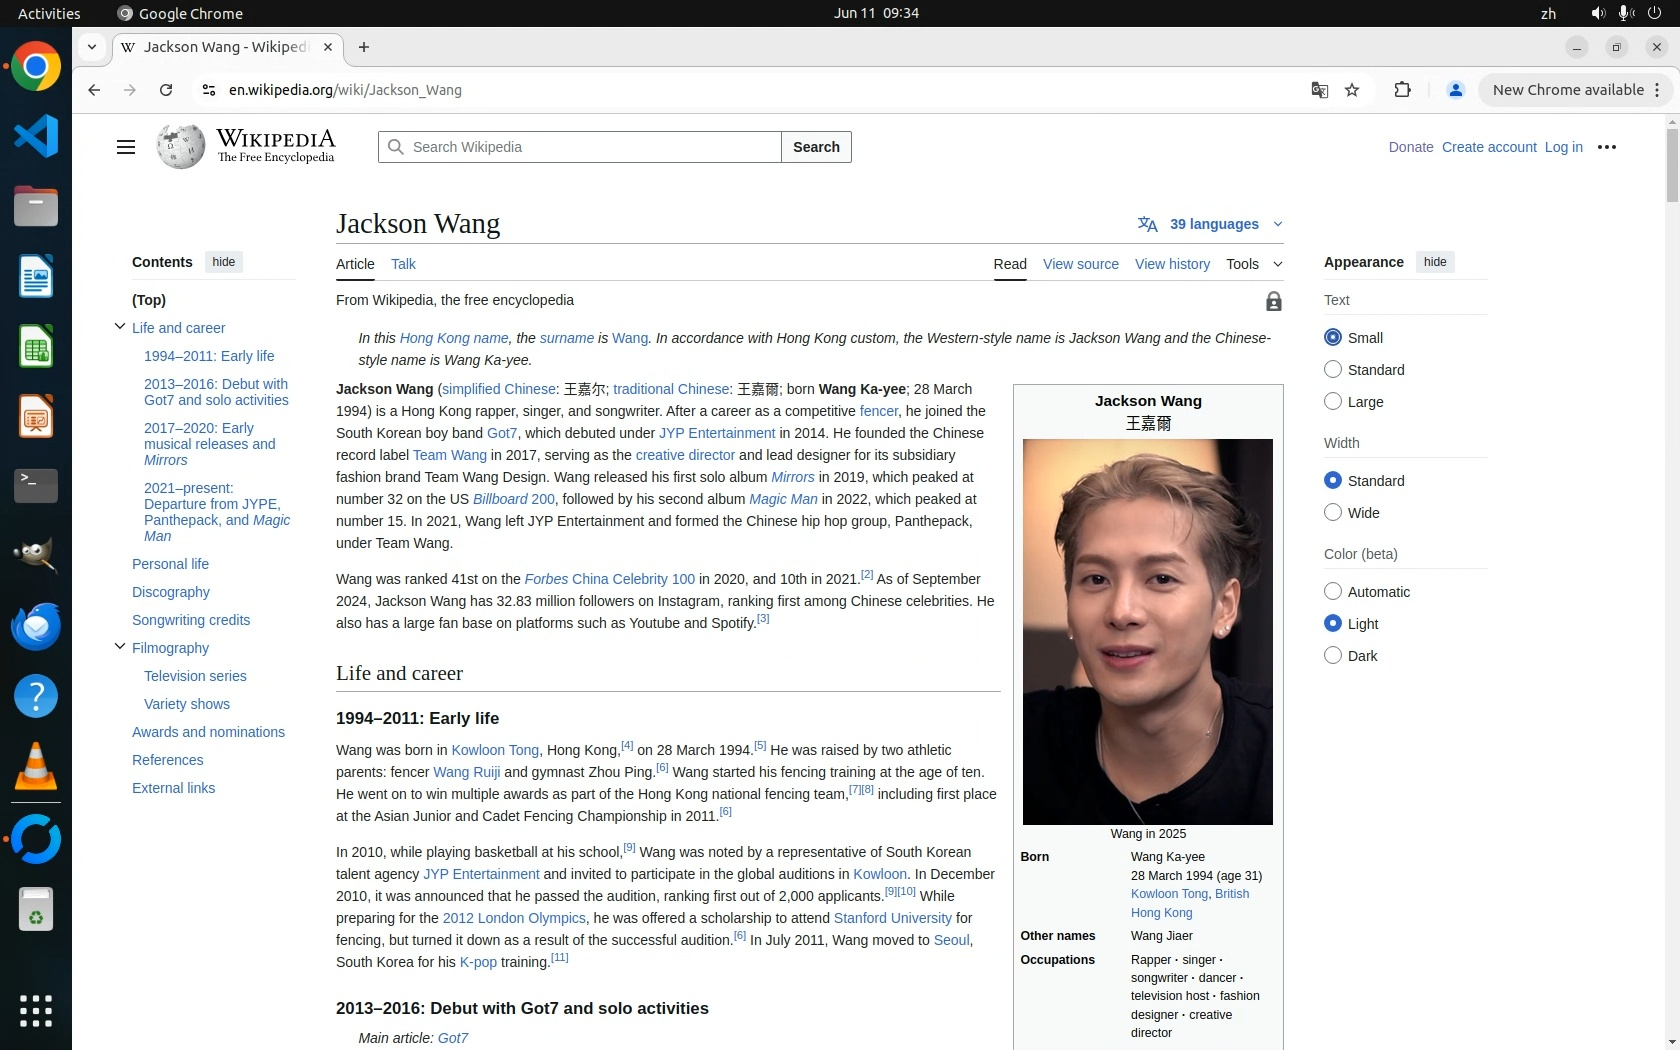The height and width of the screenshot is (1050, 1680).
Task: Switch to the Talk tab
Action: pyautogui.click(x=403, y=264)
